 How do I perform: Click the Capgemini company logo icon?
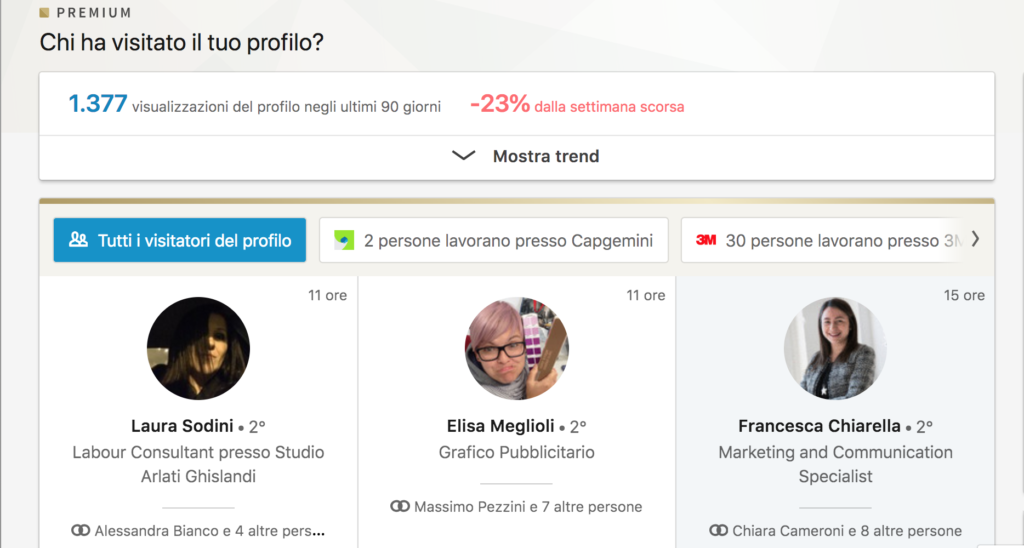[x=344, y=240]
